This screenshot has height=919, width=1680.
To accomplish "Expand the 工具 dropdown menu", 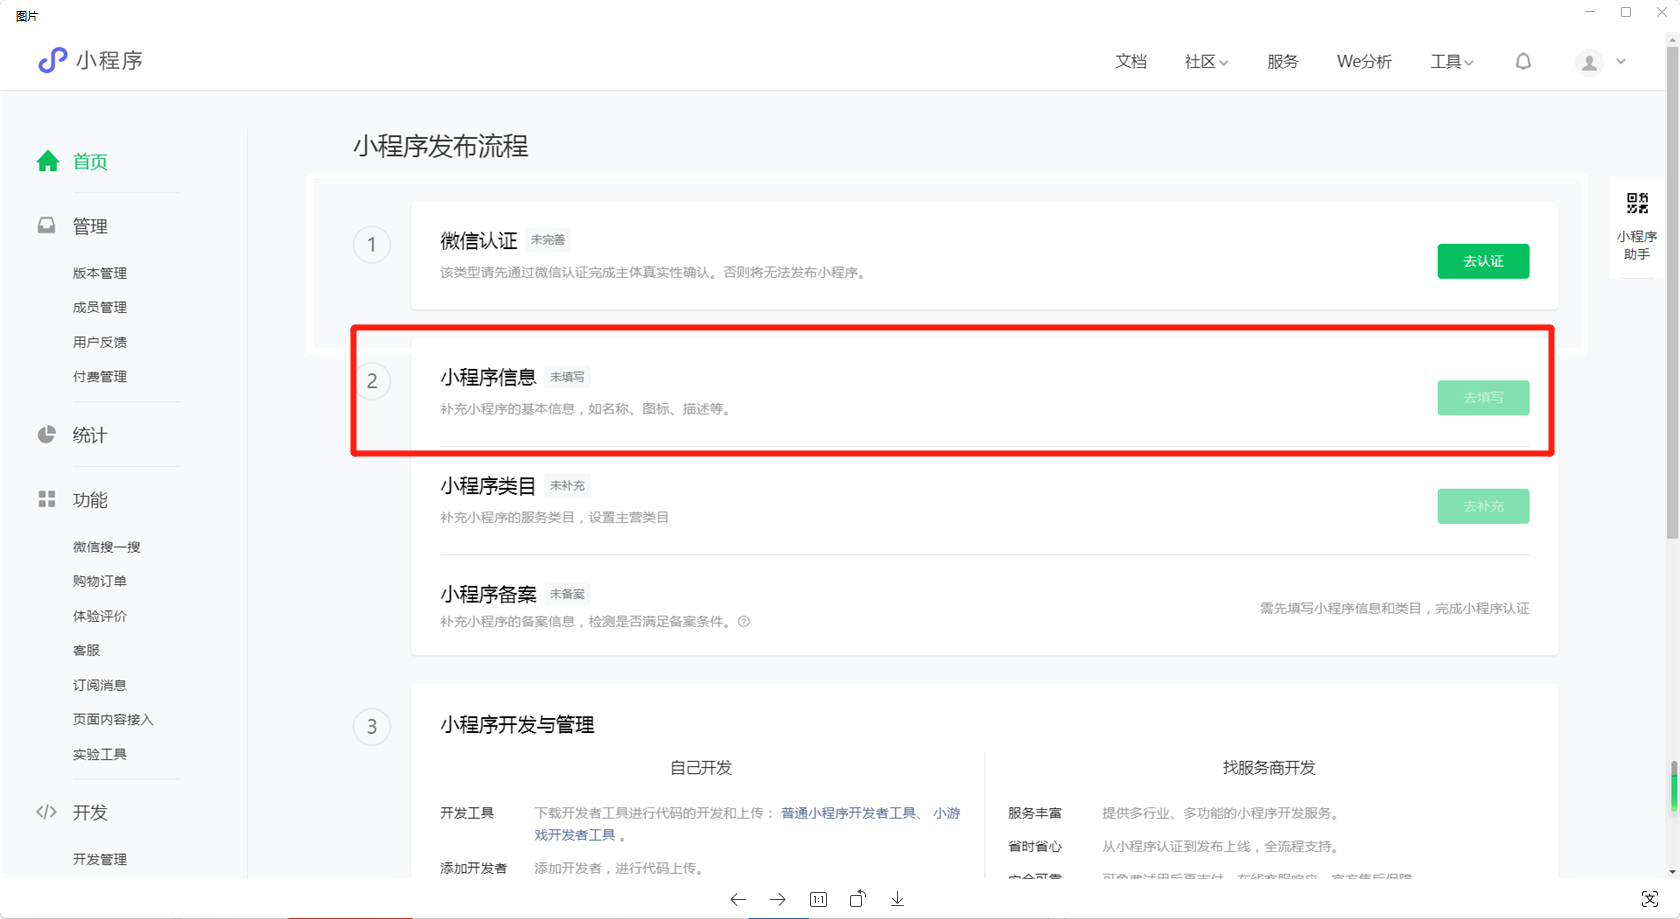I will click(x=1451, y=62).
